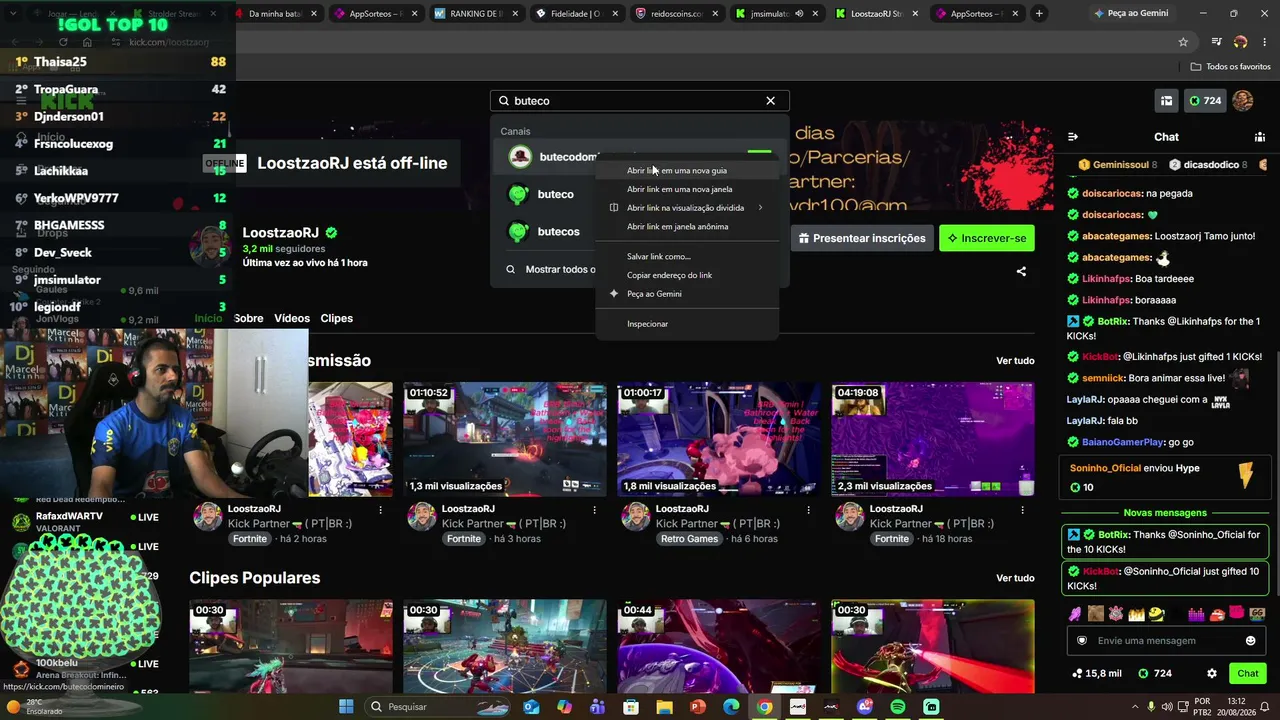Open Todos os favoritos bookmarks folder

1231,67
